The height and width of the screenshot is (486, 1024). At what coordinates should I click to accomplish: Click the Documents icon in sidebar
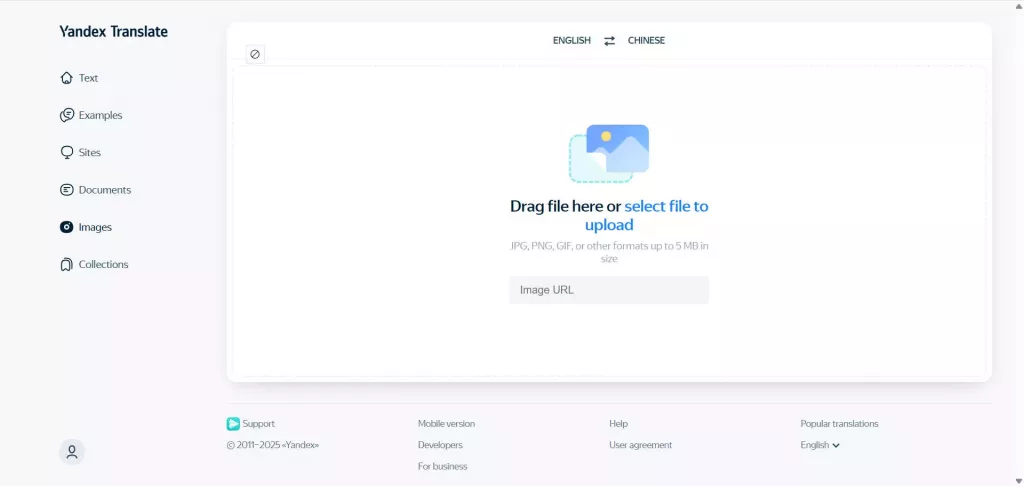pyautogui.click(x=66, y=190)
